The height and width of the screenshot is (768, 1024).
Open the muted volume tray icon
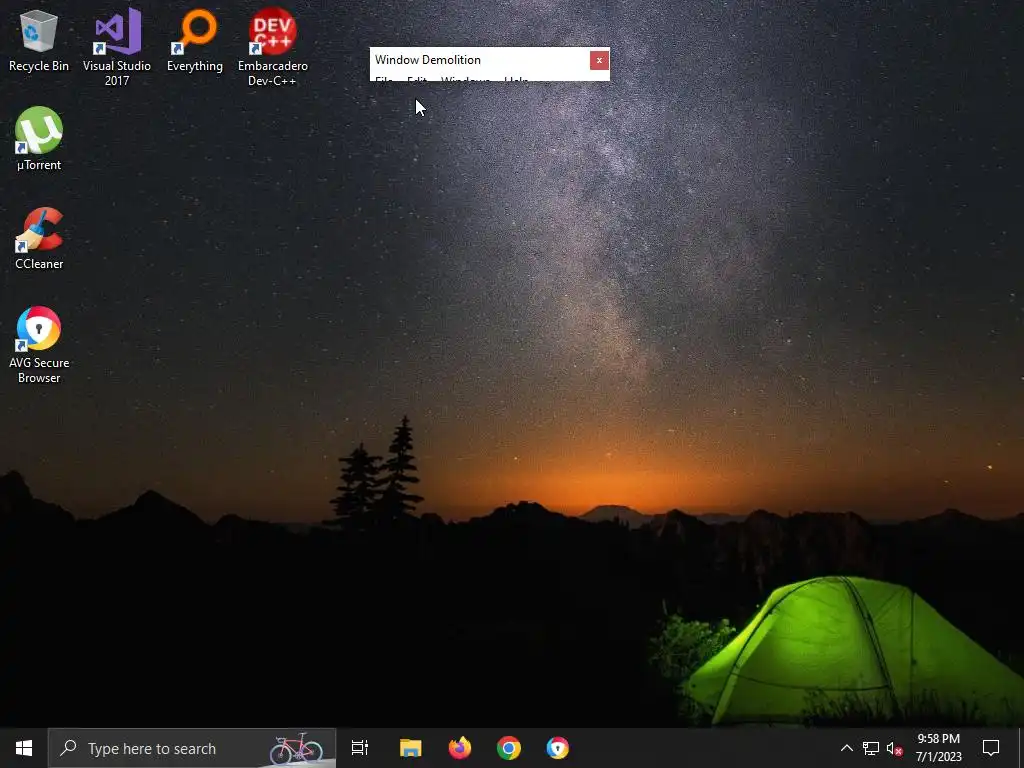pyautogui.click(x=895, y=748)
